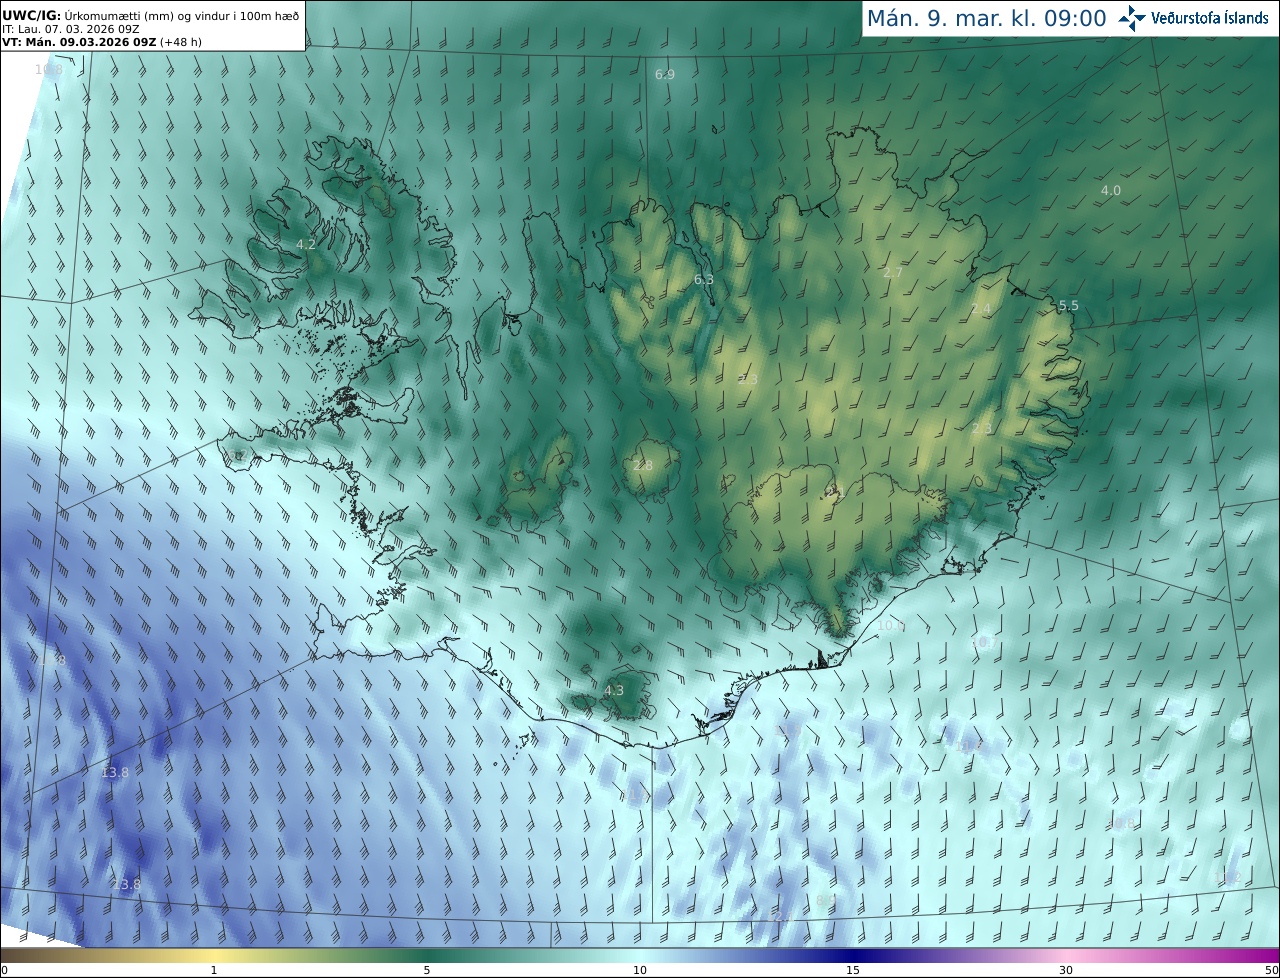Click the pale yellow colorbar segment above label 1
This screenshot has height=978, width=1280.
[x=214, y=955]
